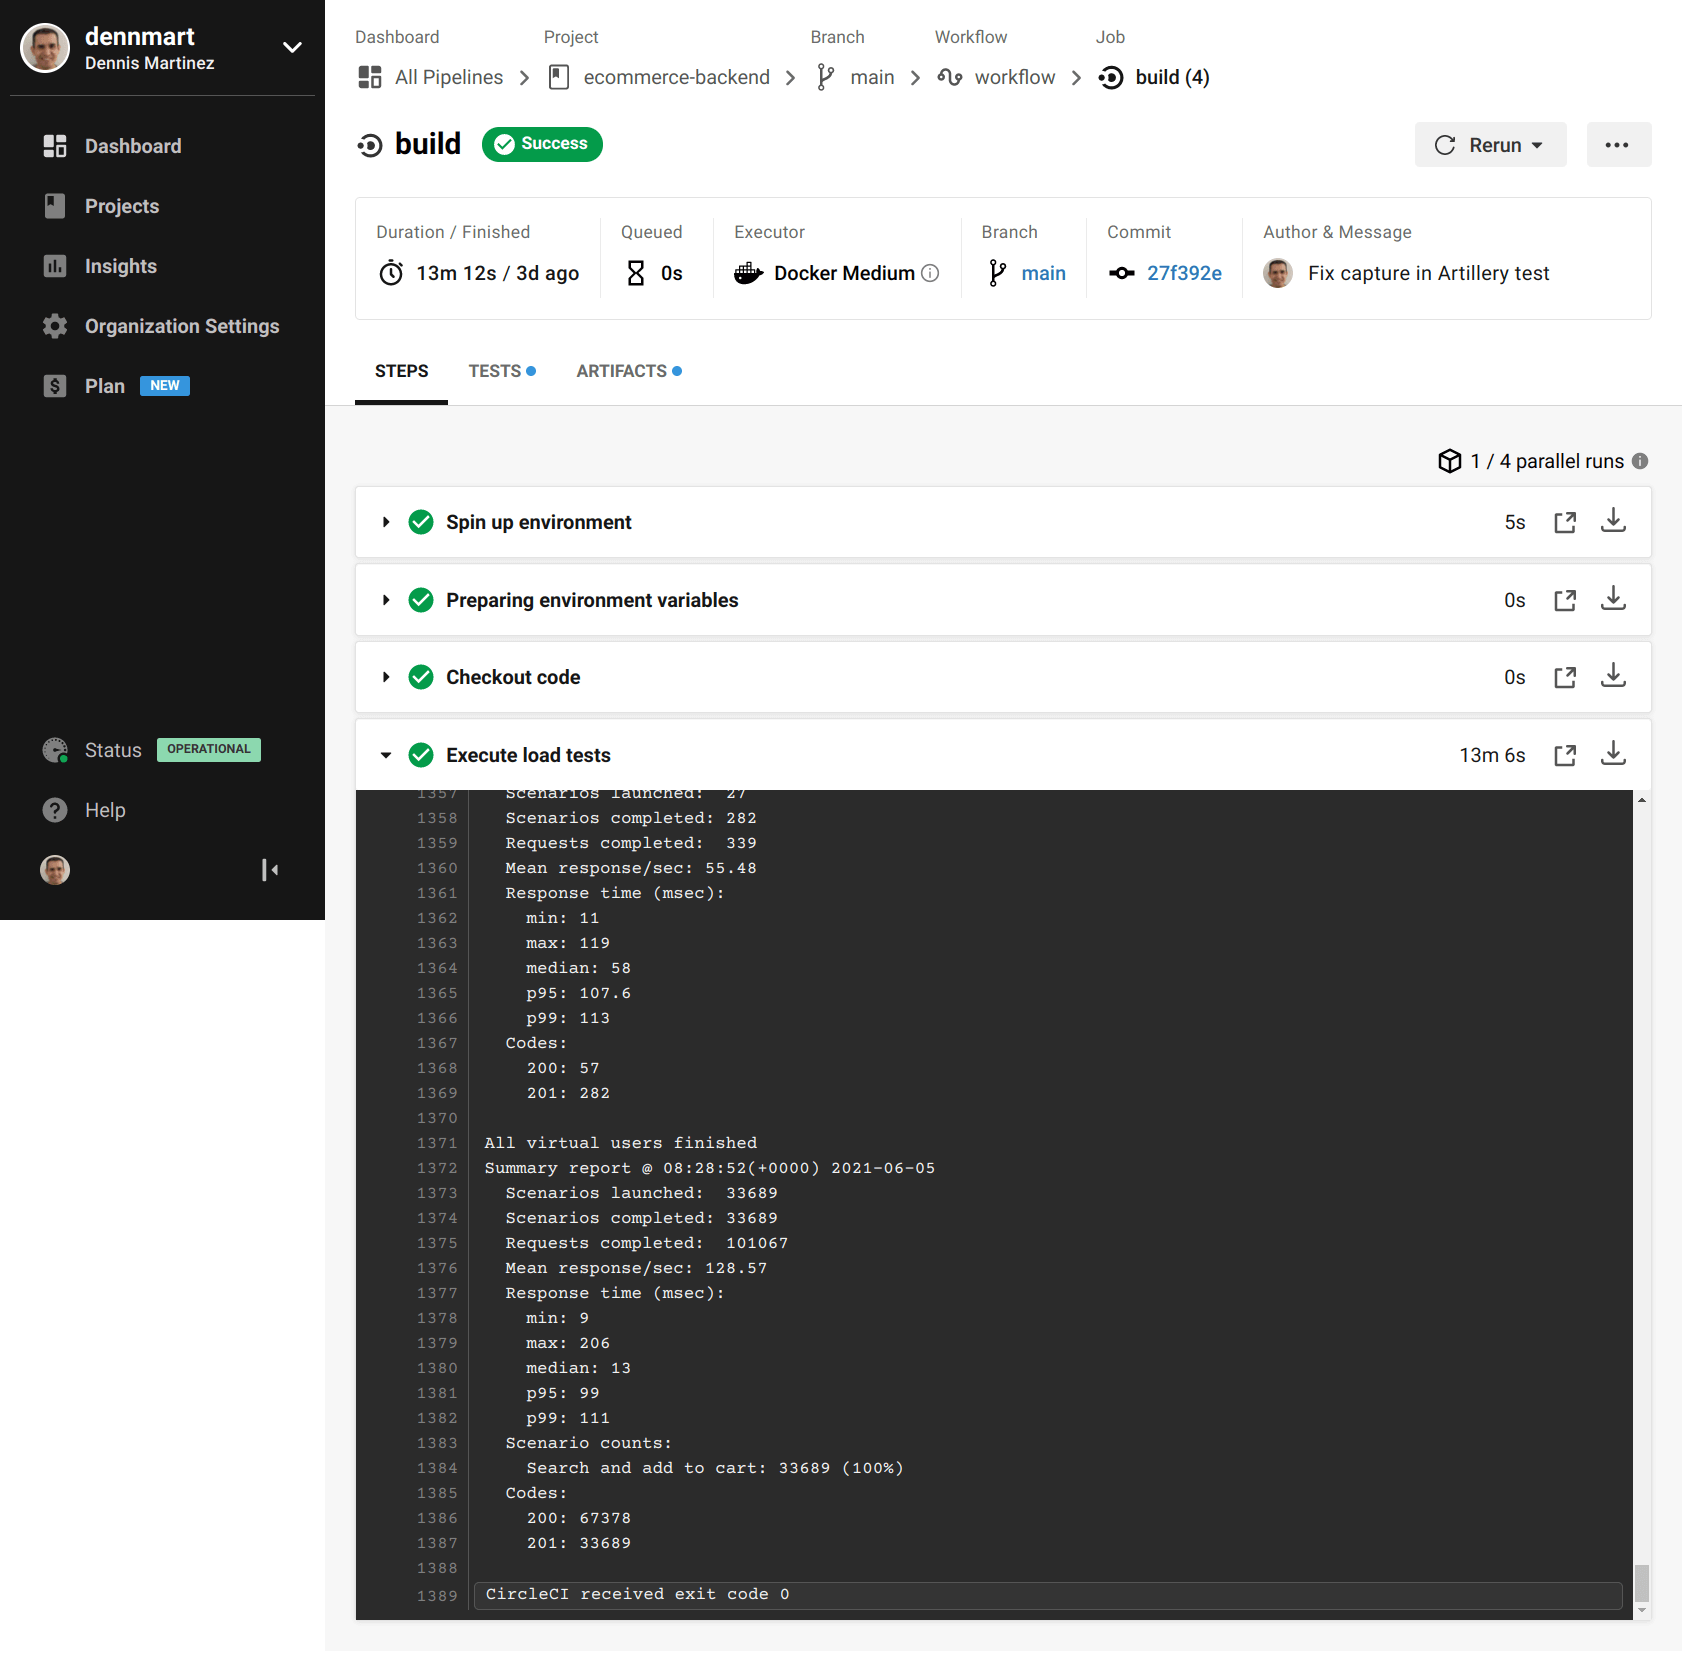The image size is (1682, 1660).
Task: Open the ARTIFACTS tab
Action: [621, 371]
